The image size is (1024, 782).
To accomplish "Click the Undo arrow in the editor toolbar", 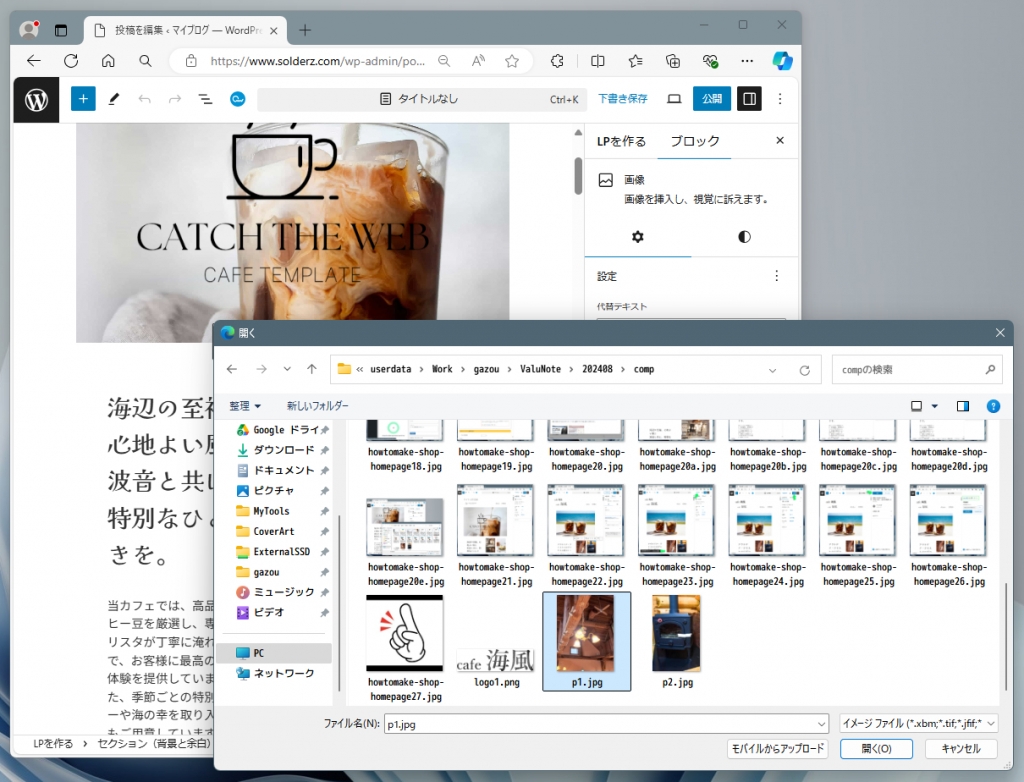I will pyautogui.click(x=144, y=99).
